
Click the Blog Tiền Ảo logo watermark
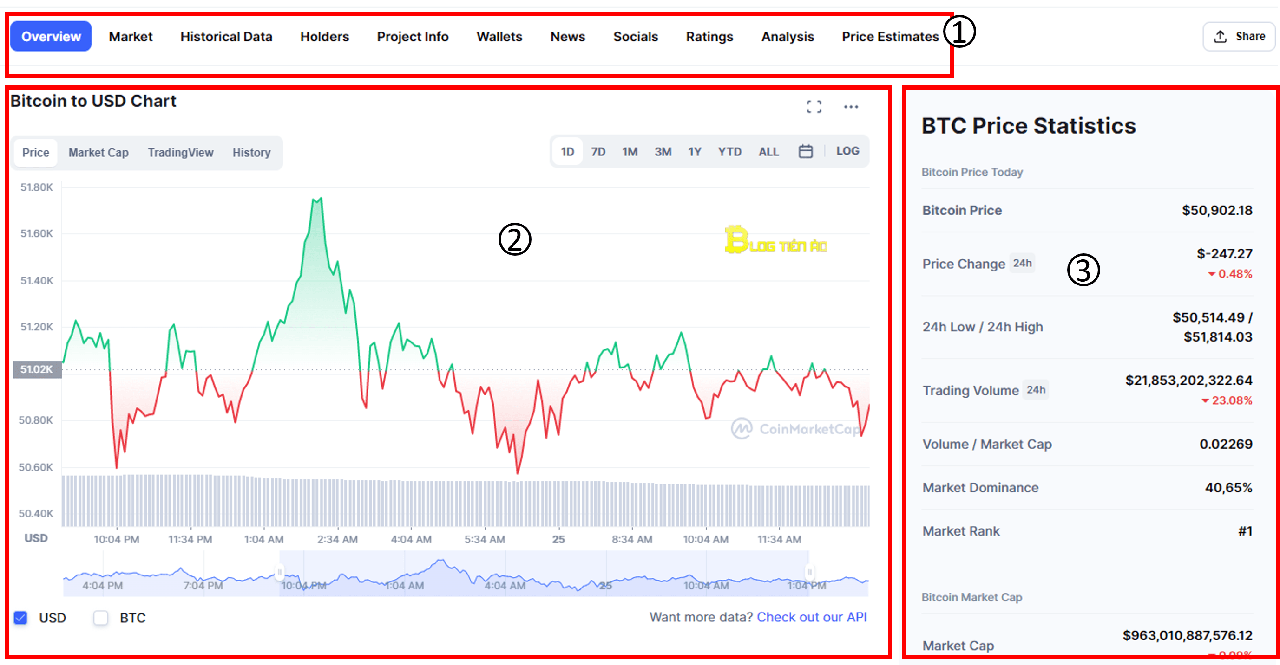pos(776,242)
